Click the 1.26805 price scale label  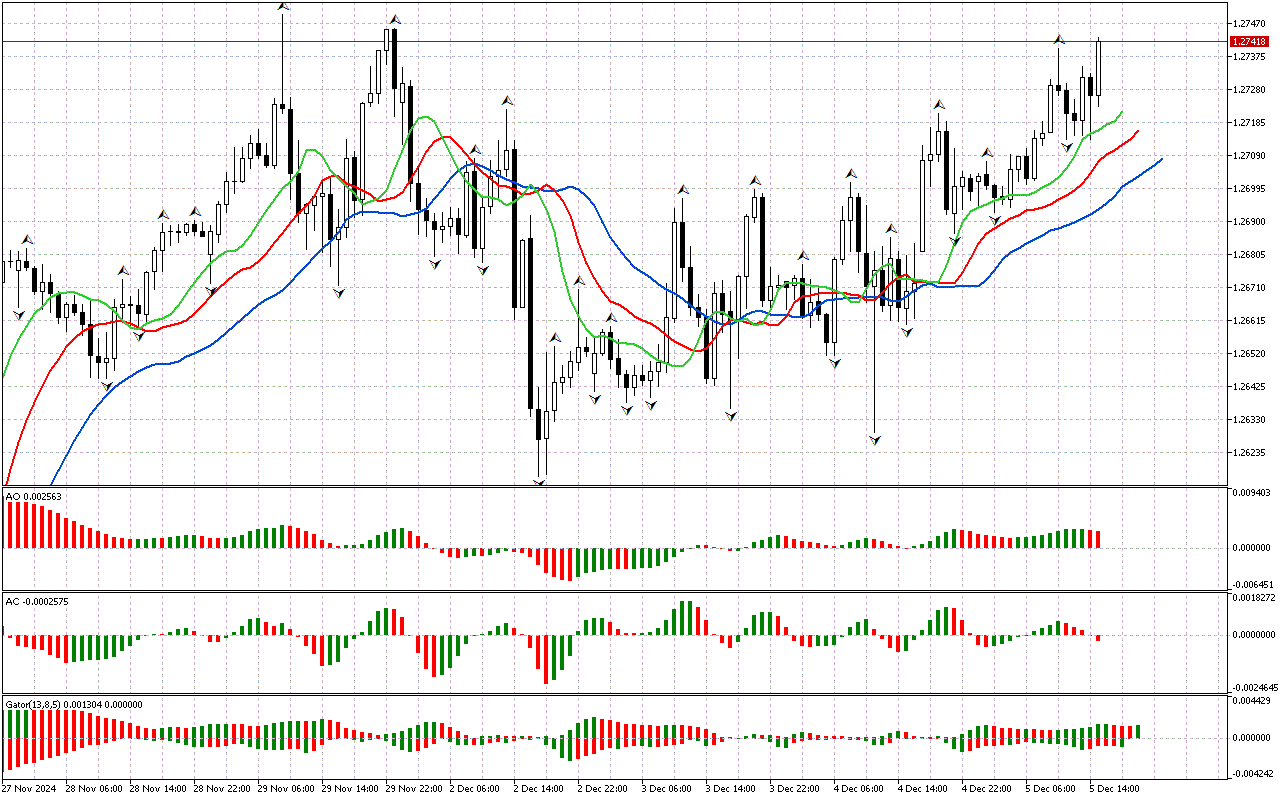[1250, 255]
